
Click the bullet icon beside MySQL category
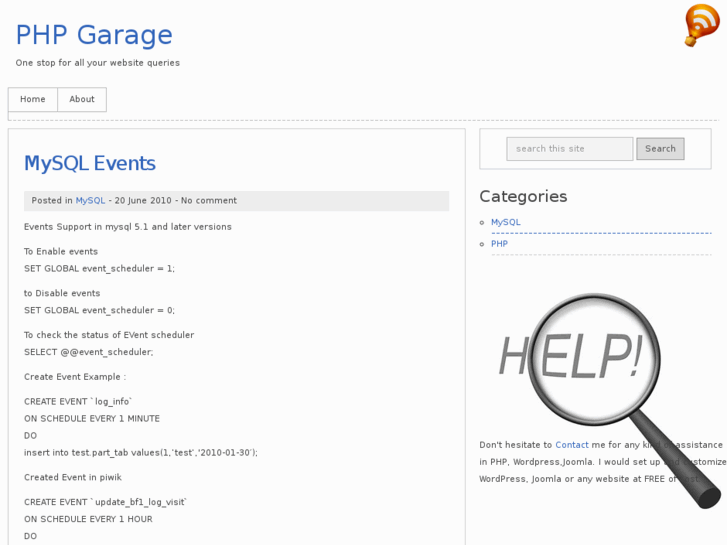[x=482, y=223]
